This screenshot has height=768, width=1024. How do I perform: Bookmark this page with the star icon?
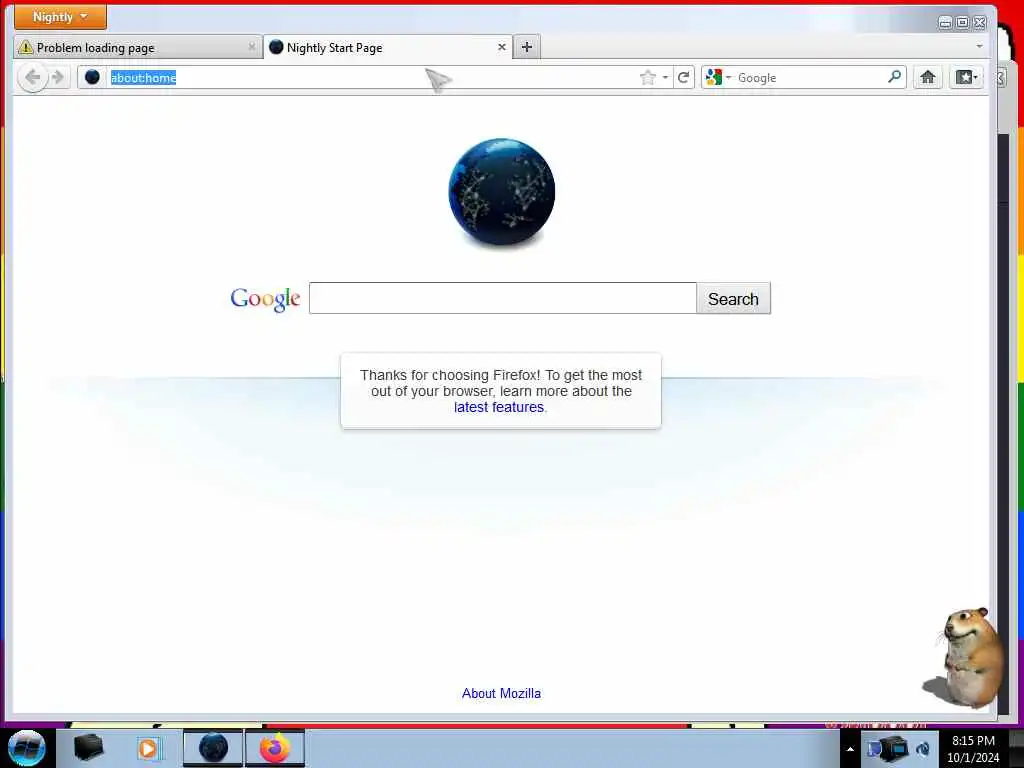tap(647, 78)
